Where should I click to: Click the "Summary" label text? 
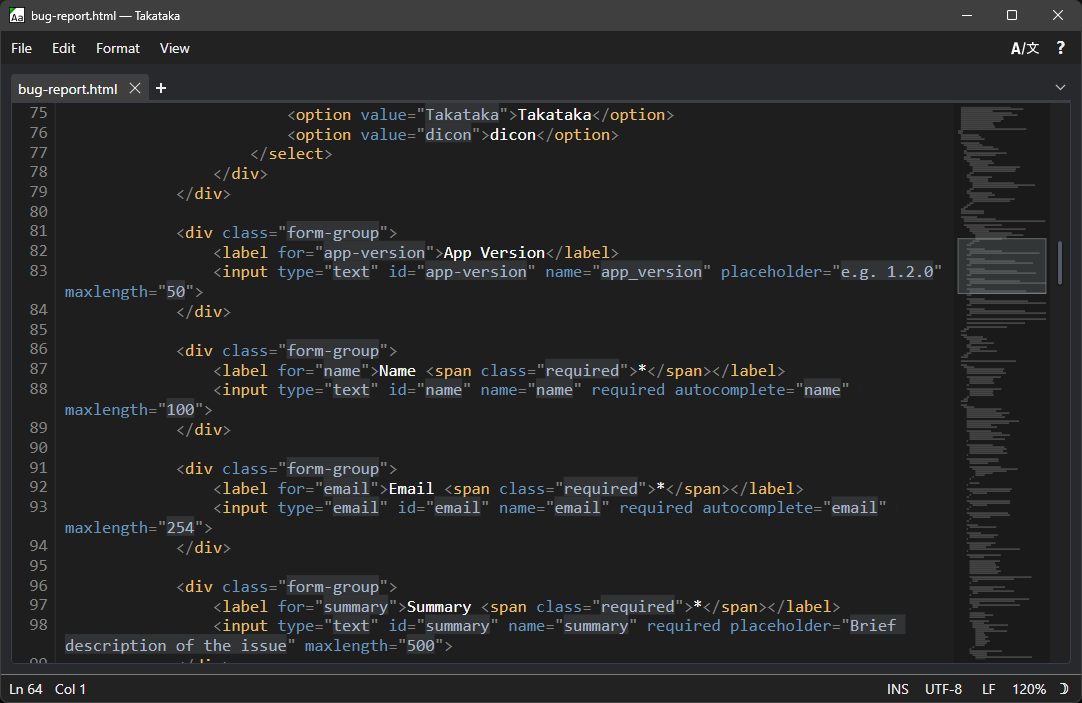point(439,606)
